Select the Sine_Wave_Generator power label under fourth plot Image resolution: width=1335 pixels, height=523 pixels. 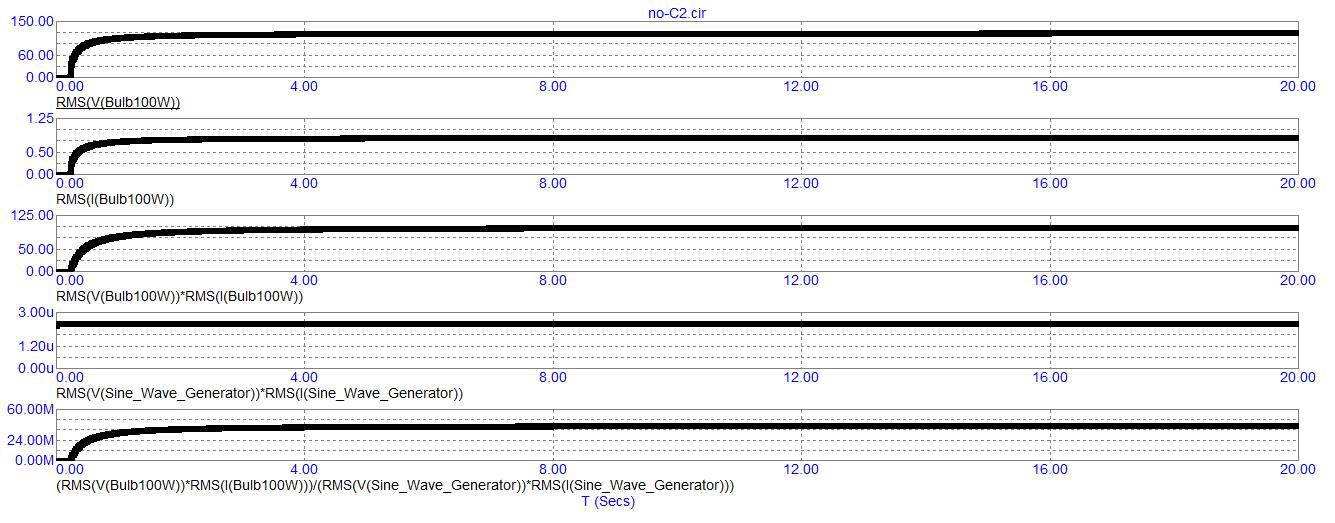coord(260,393)
